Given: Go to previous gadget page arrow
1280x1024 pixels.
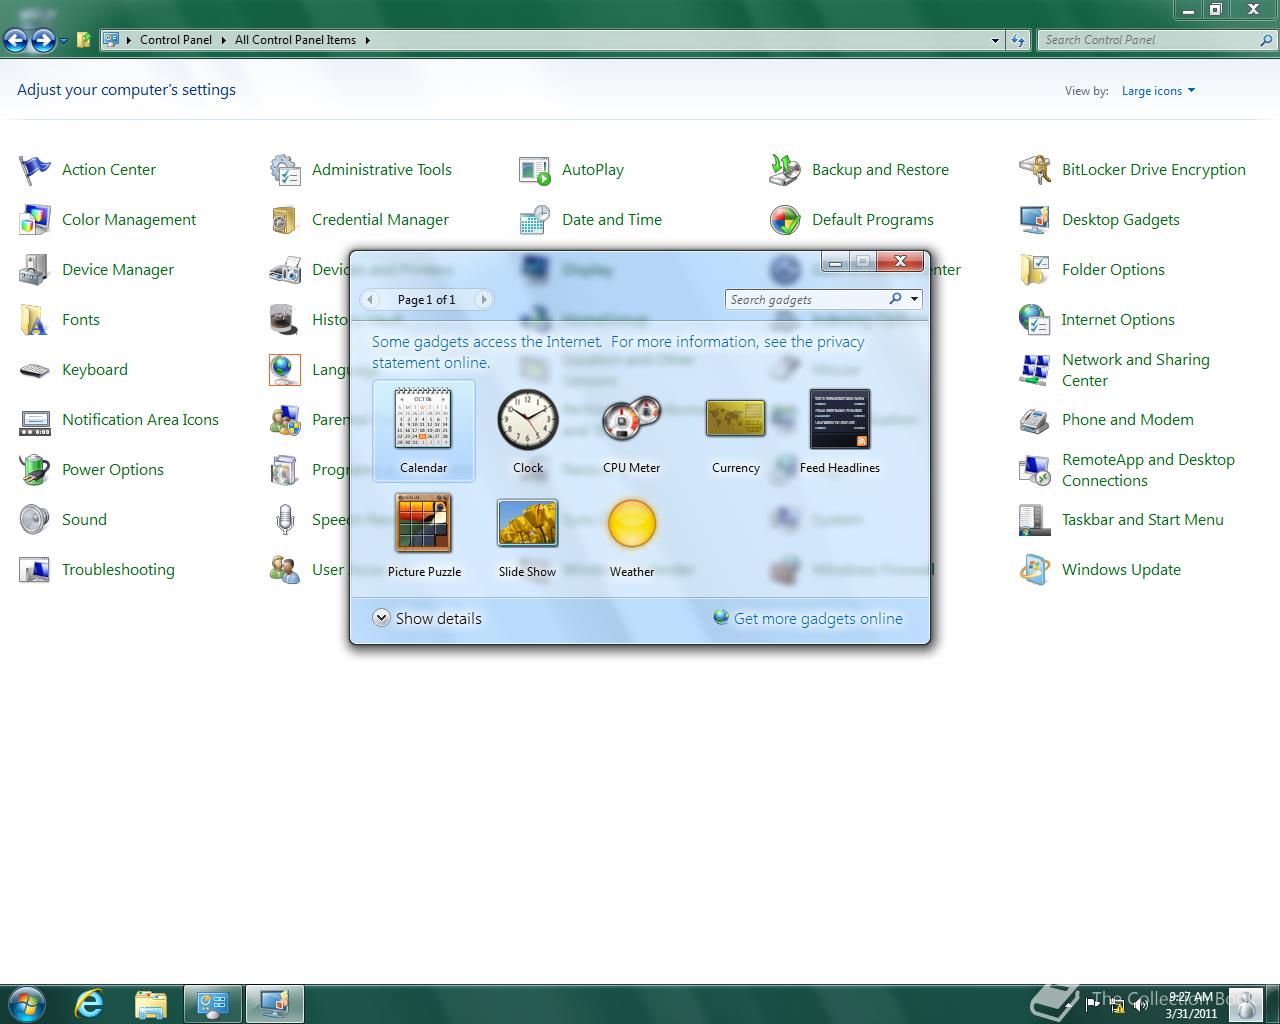Looking at the screenshot, I should [370, 299].
